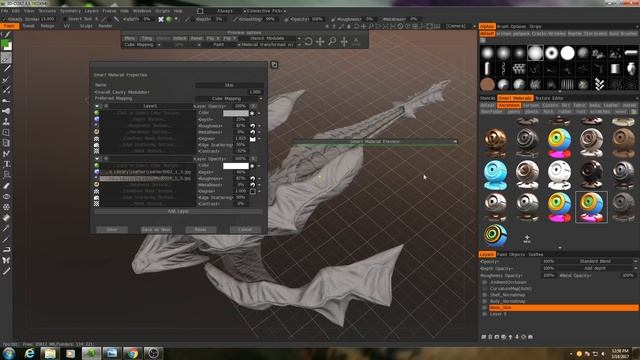This screenshot has height=360, width=640.
Task: Click Save as New button
Action: click(156, 229)
